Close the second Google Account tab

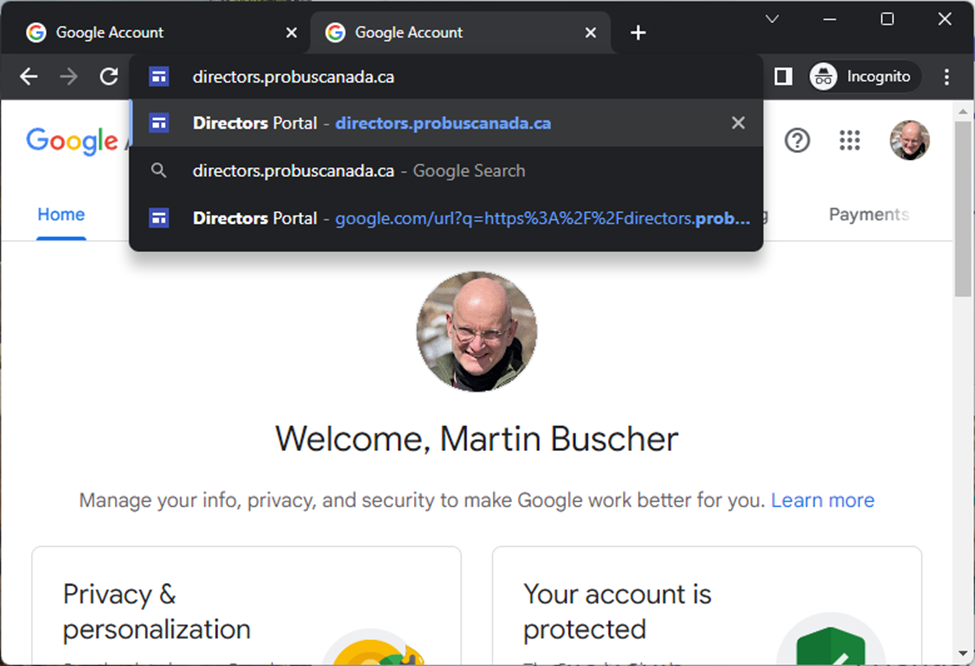point(591,32)
